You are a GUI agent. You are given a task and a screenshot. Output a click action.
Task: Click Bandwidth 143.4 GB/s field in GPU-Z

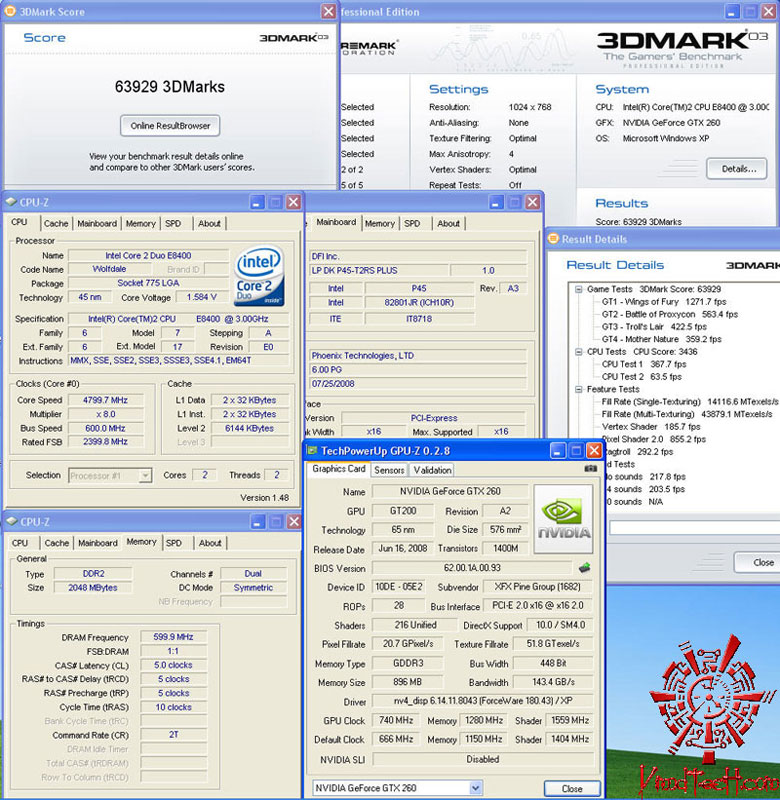pos(553,682)
